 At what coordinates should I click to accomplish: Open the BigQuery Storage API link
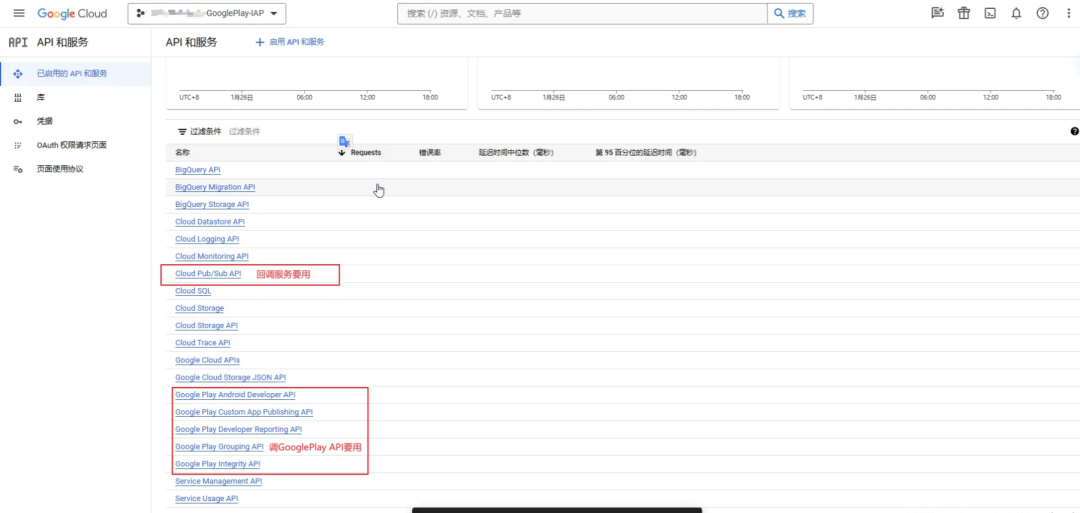point(212,205)
